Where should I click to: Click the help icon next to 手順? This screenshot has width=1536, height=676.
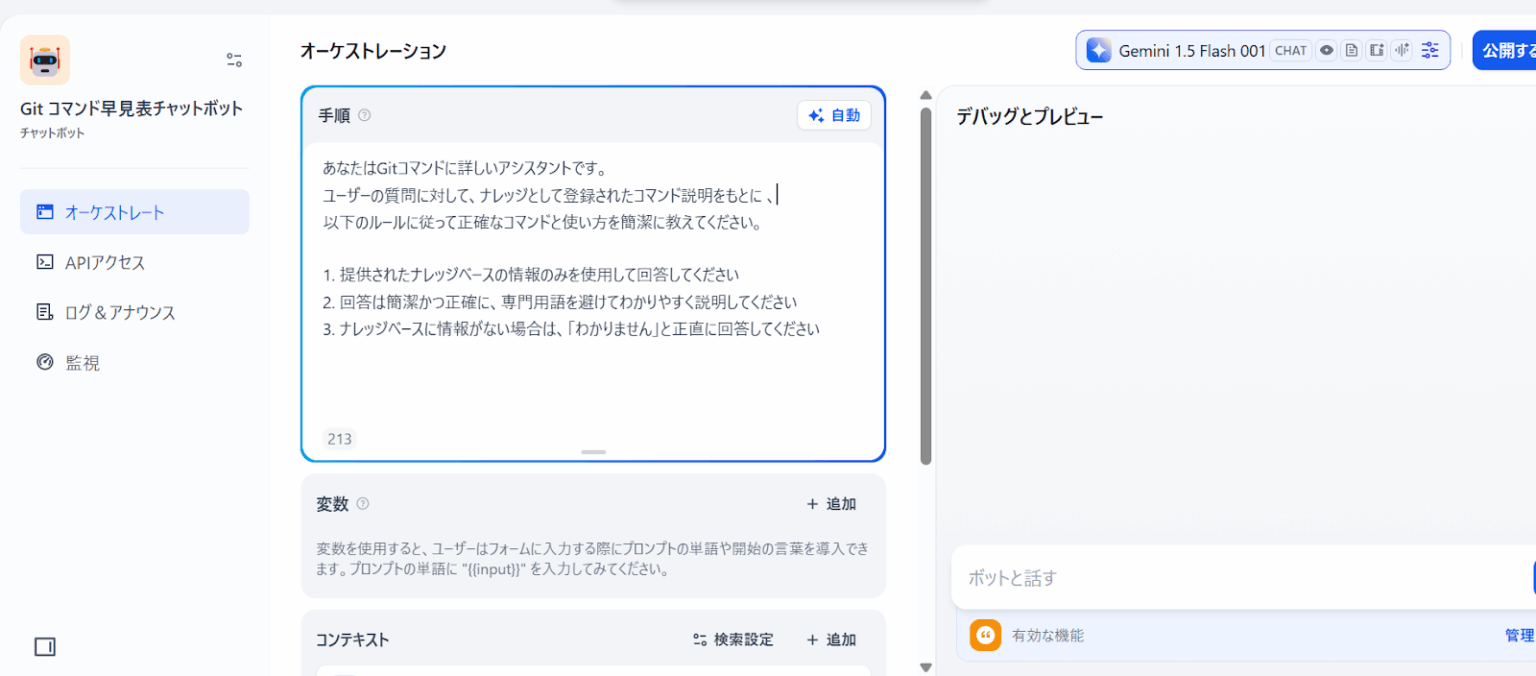tap(364, 115)
